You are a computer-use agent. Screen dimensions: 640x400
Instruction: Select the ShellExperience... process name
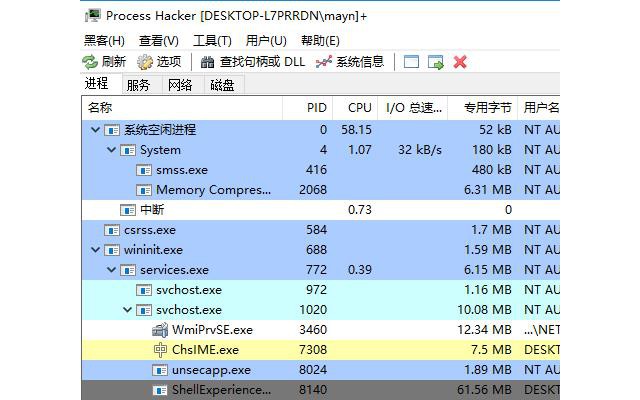point(221,390)
